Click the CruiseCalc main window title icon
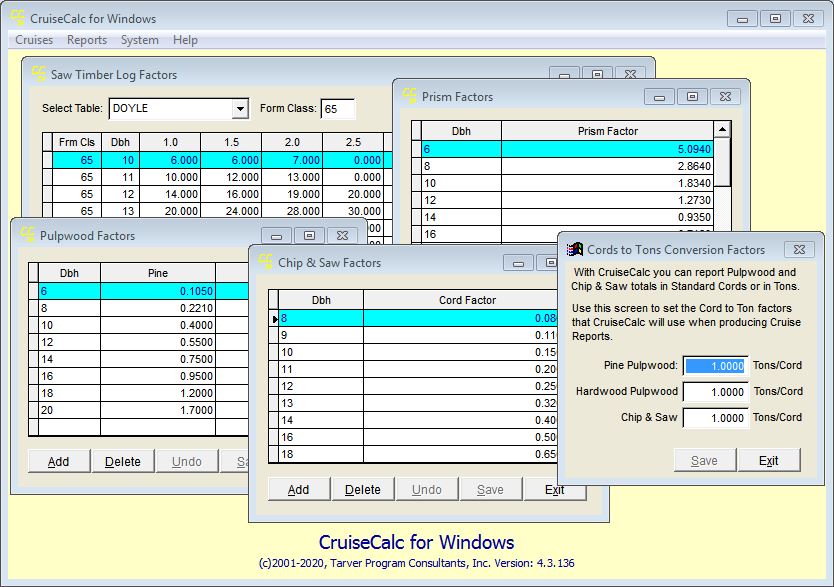Screen dimensions: 834x587 coord(18,18)
